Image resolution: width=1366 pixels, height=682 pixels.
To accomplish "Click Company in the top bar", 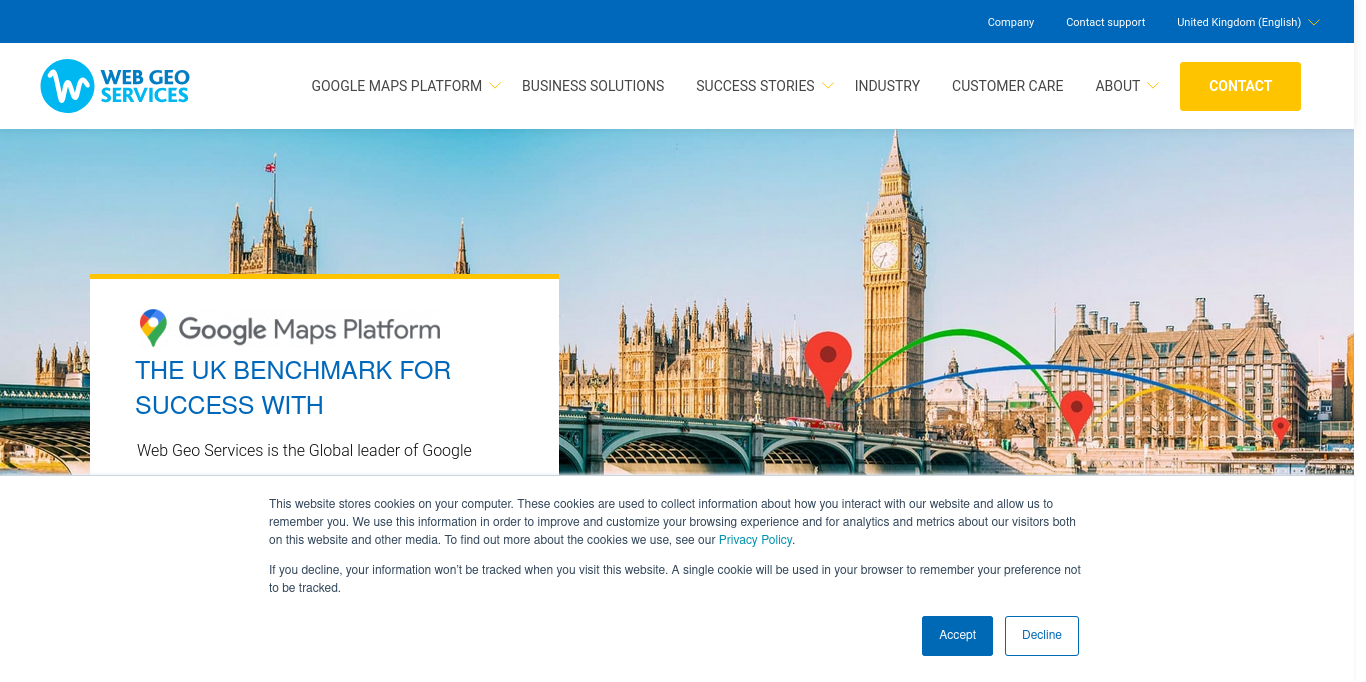I will coord(1010,21).
